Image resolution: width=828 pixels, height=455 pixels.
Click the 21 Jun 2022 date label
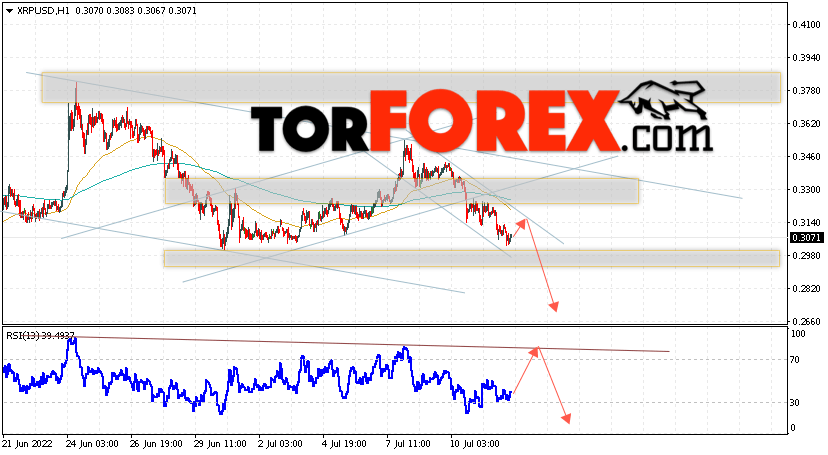coord(27,444)
